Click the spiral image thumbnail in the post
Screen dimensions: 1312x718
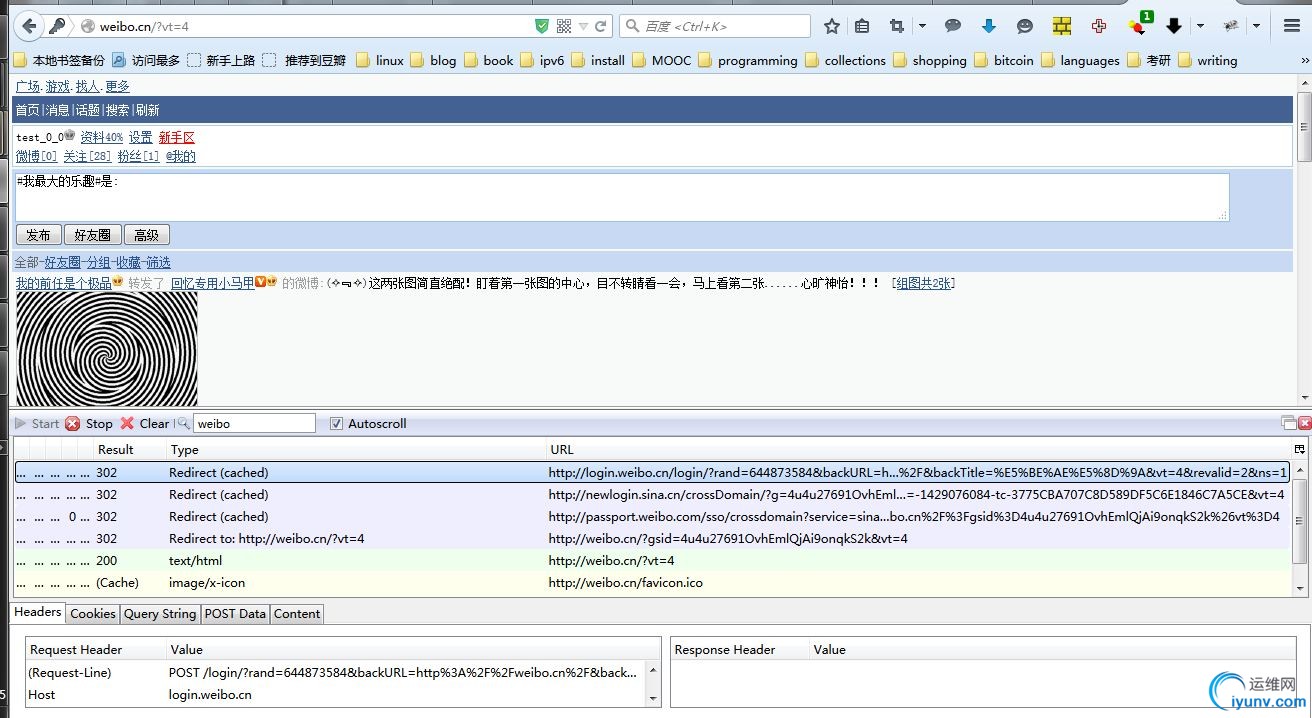[x=107, y=349]
